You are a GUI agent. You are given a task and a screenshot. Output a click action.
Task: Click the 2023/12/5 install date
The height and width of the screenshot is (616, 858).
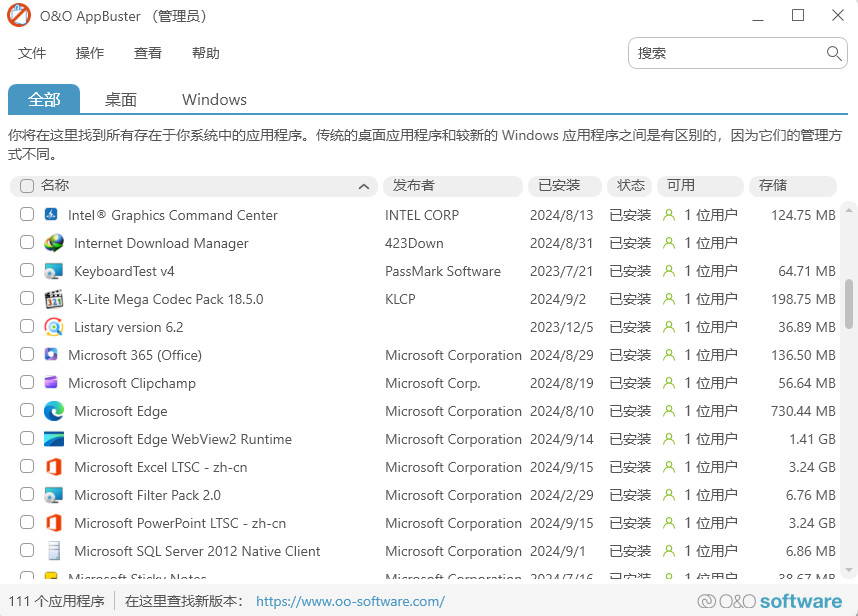click(x=561, y=327)
